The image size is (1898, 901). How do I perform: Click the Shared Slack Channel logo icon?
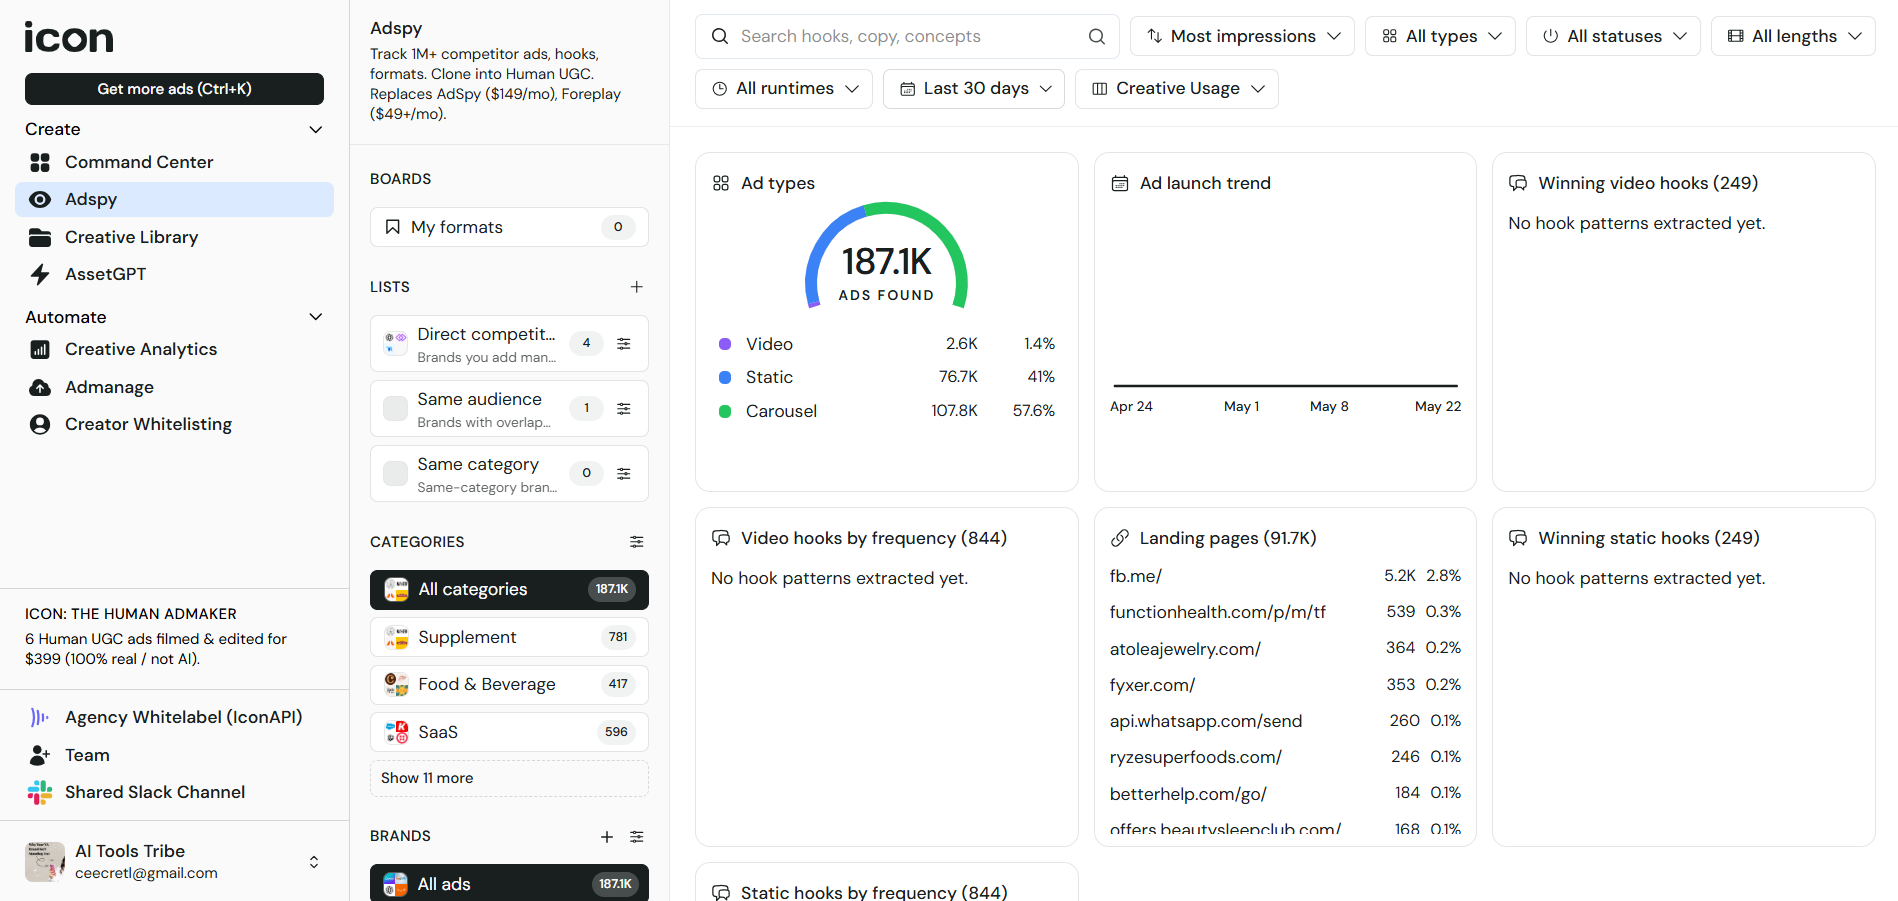pos(40,792)
